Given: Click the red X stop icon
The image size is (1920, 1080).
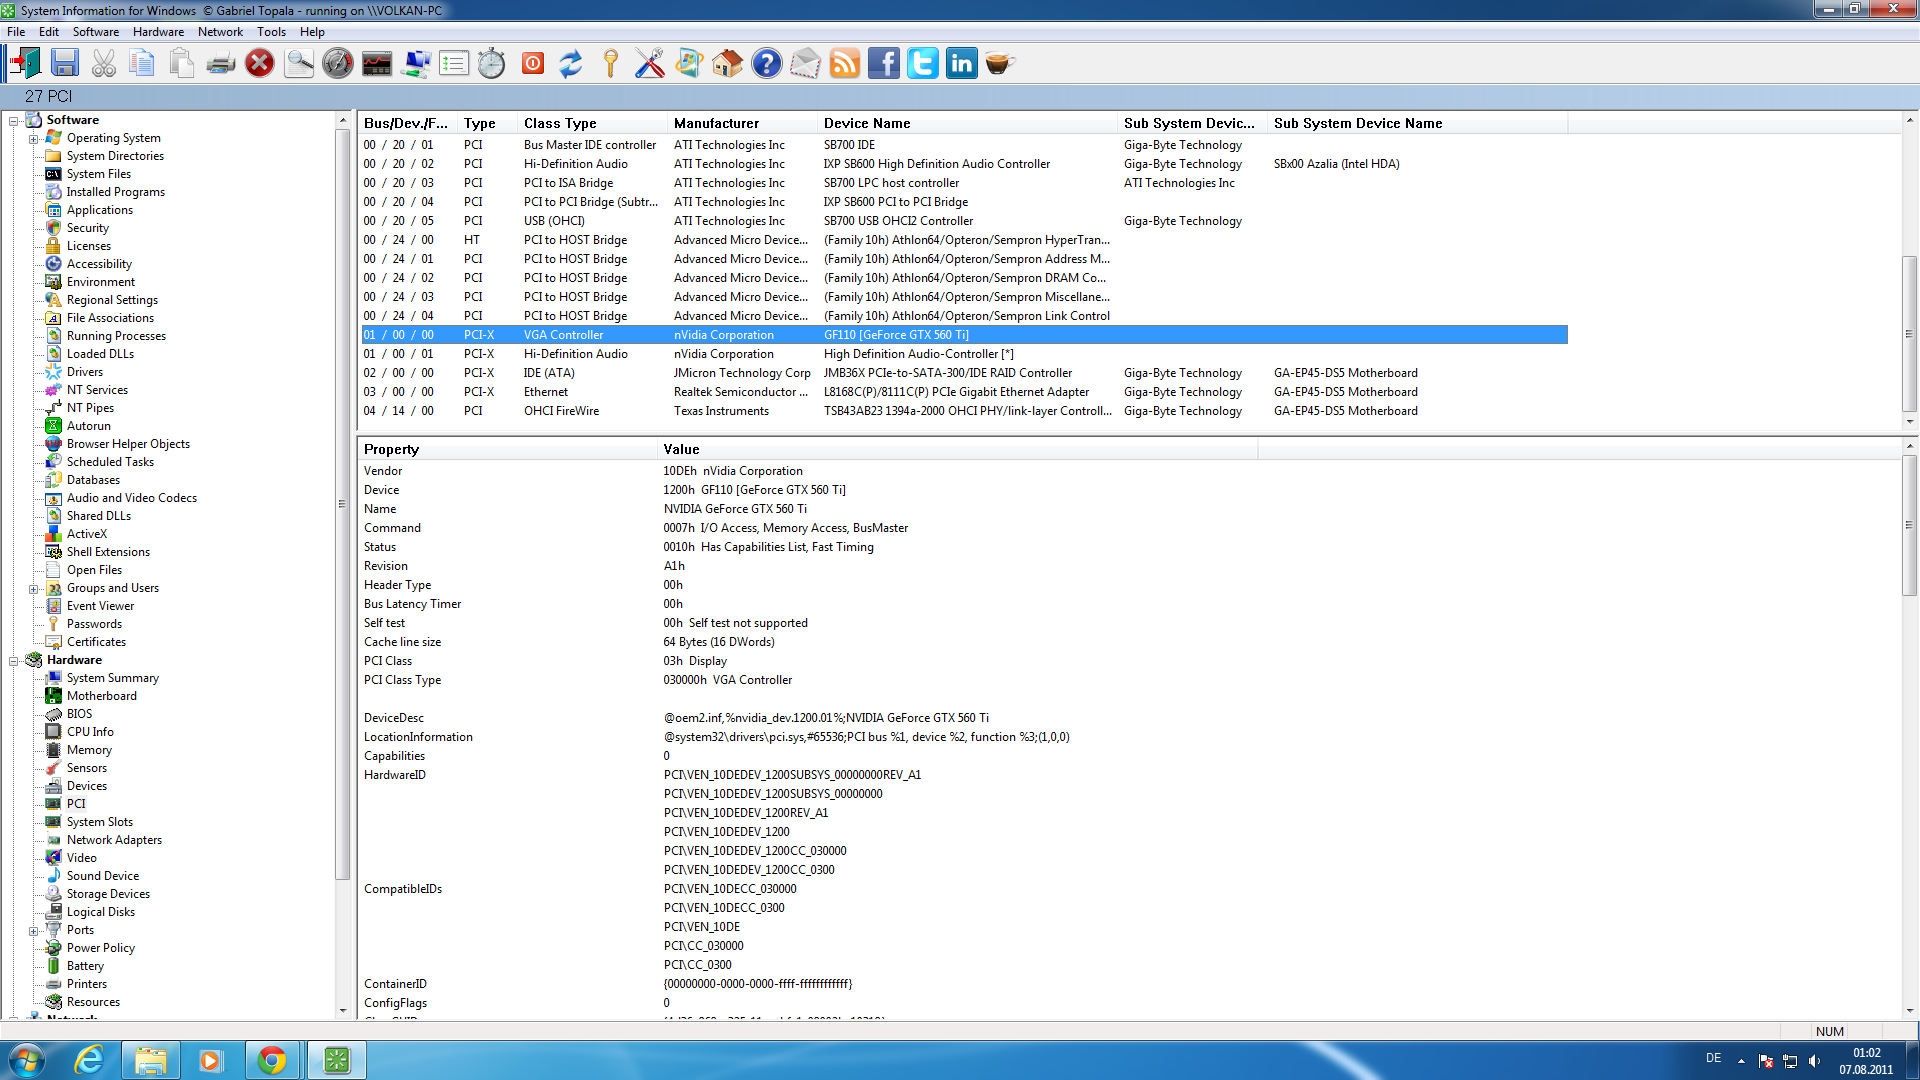Looking at the screenshot, I should [260, 64].
